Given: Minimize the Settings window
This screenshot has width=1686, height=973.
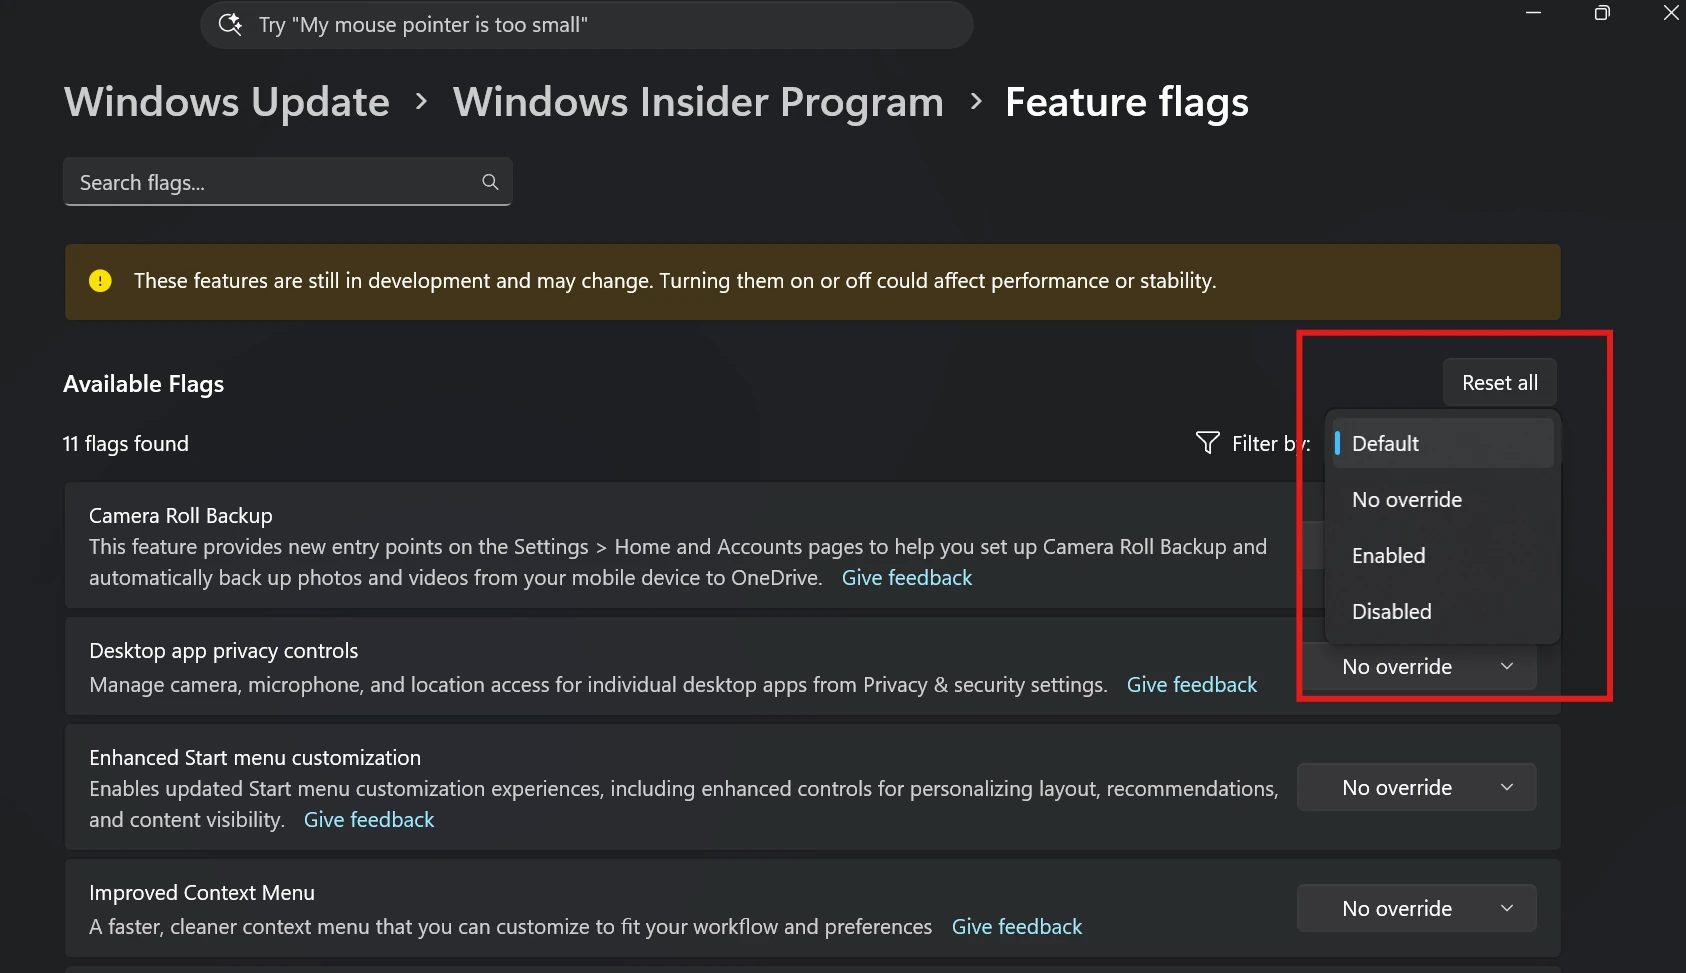Looking at the screenshot, I should (1533, 13).
